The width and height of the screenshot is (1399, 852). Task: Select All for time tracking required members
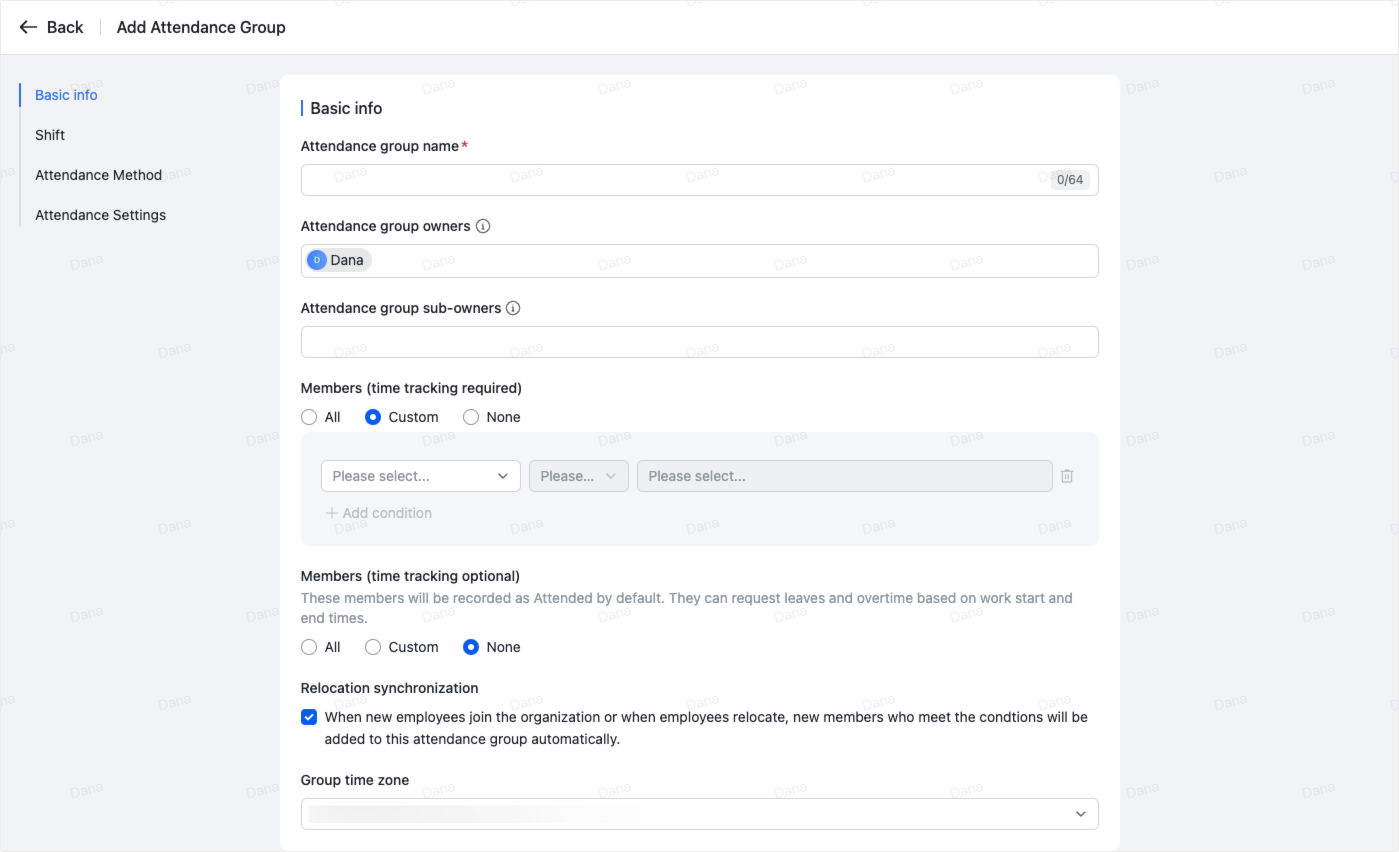(x=309, y=417)
